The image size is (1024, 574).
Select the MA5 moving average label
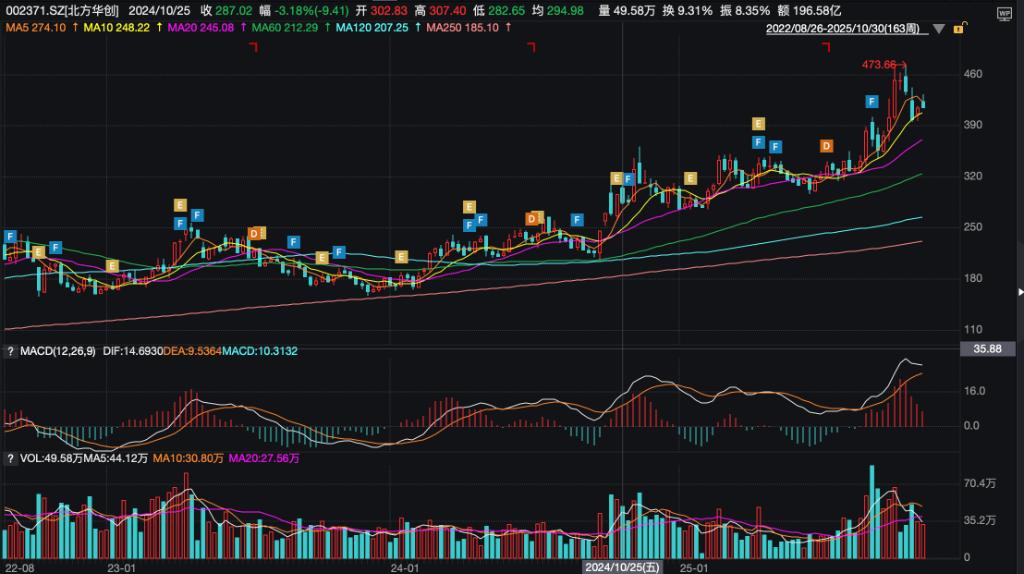pyautogui.click(x=35, y=27)
